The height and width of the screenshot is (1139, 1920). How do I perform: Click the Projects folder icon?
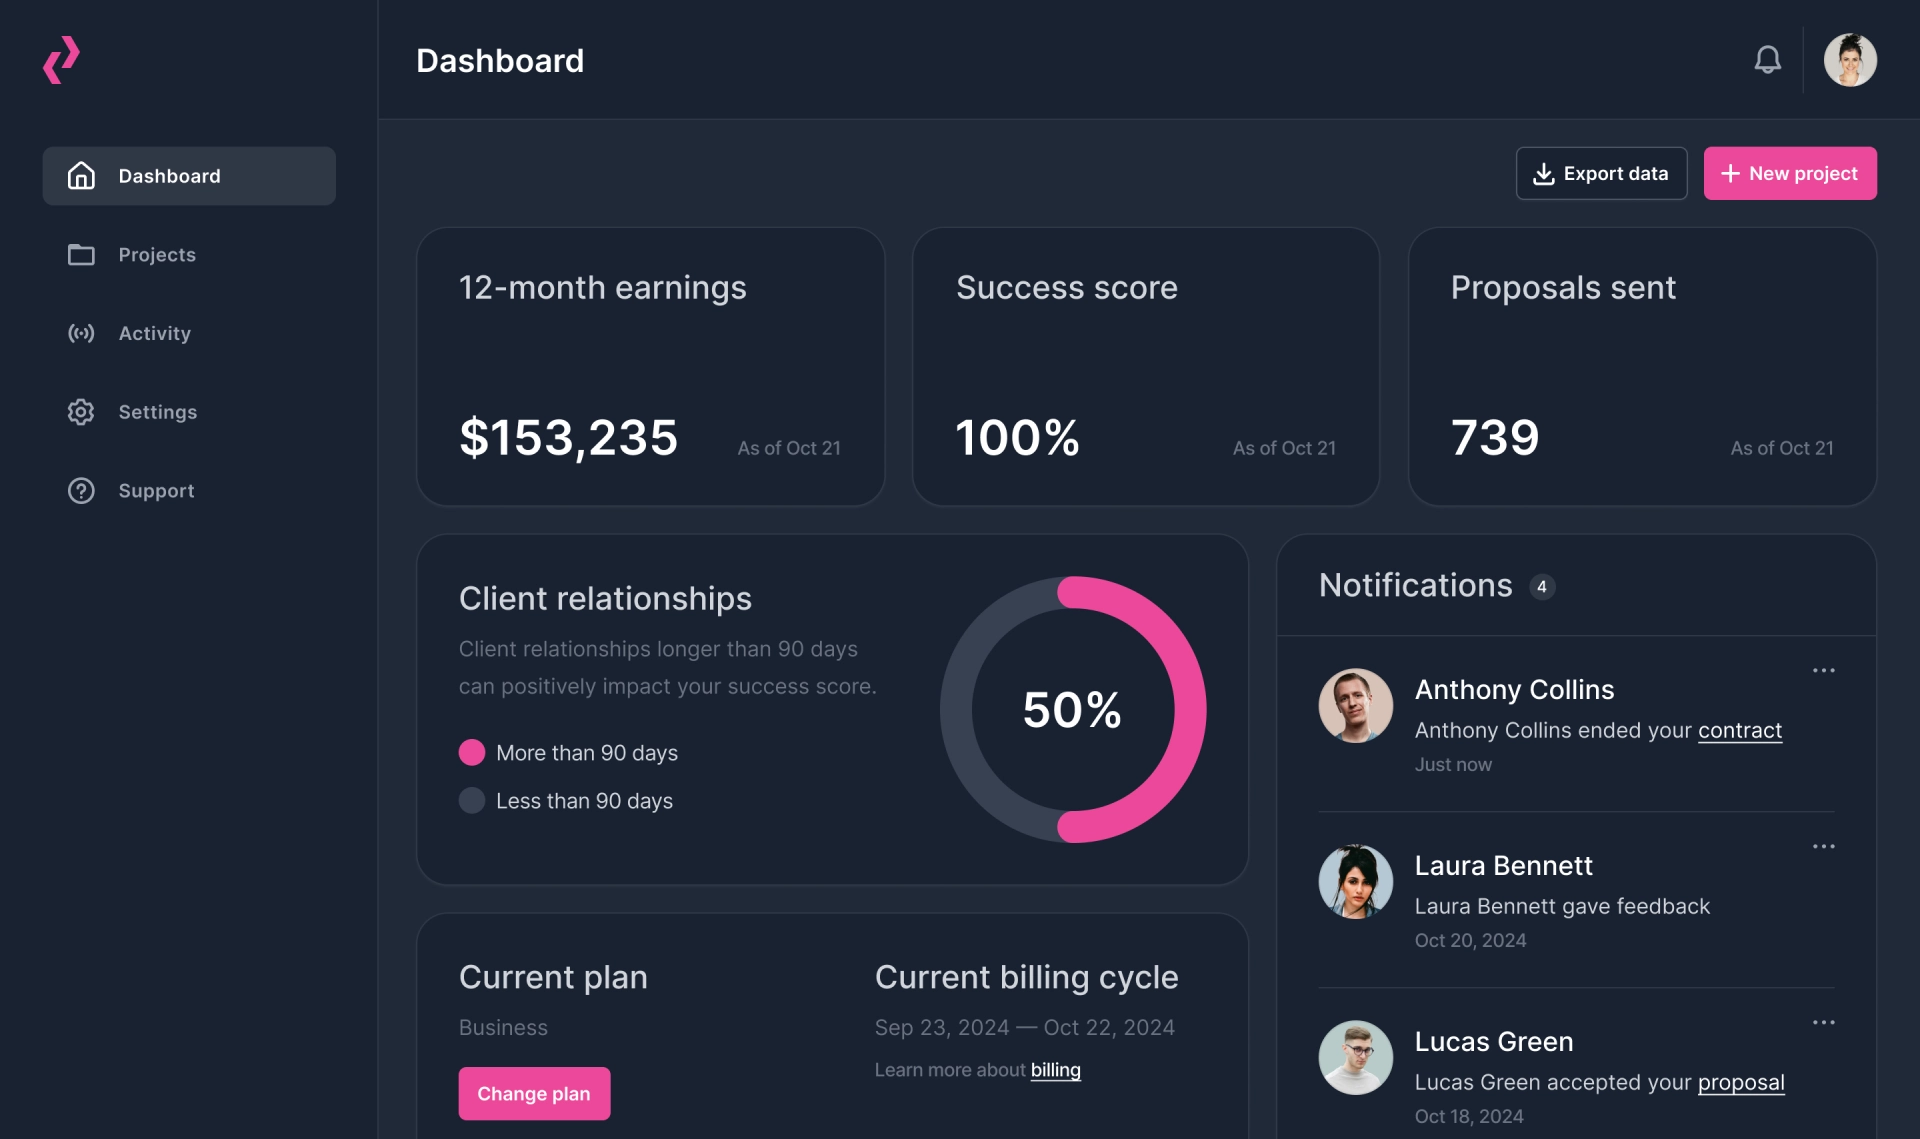pyautogui.click(x=81, y=255)
